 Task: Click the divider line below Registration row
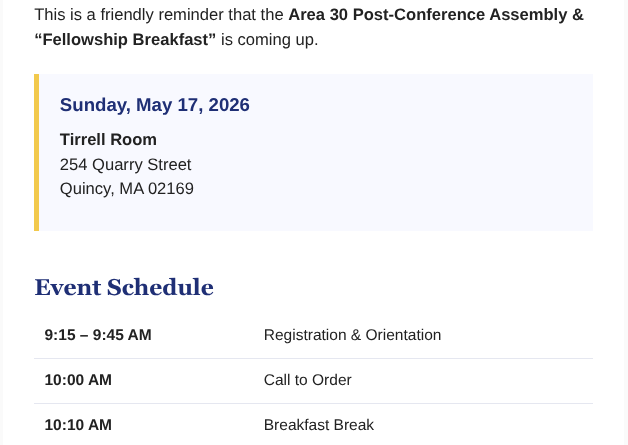click(314, 358)
